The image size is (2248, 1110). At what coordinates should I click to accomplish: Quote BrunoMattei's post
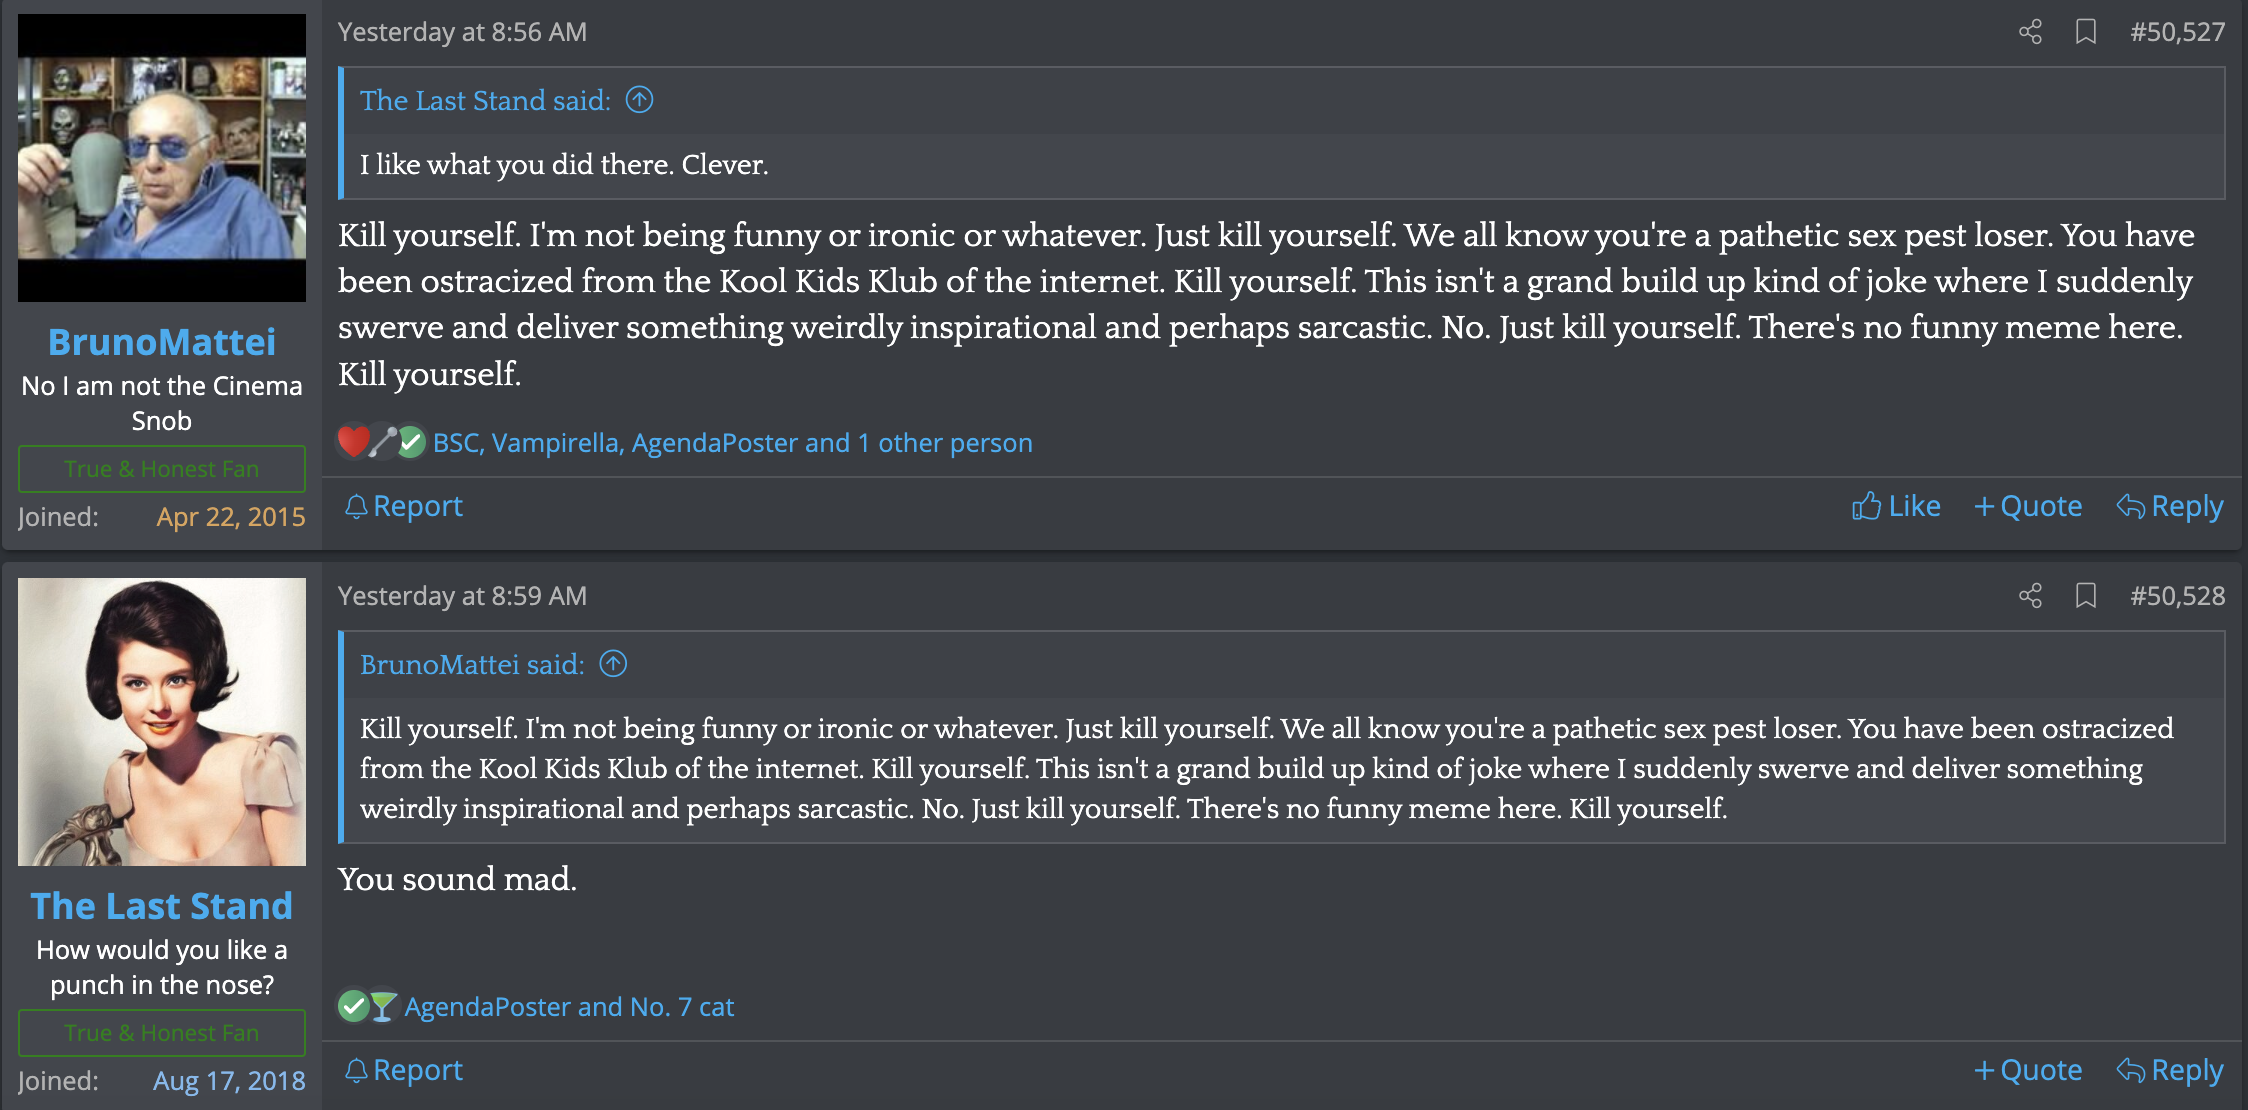pos(2028,506)
